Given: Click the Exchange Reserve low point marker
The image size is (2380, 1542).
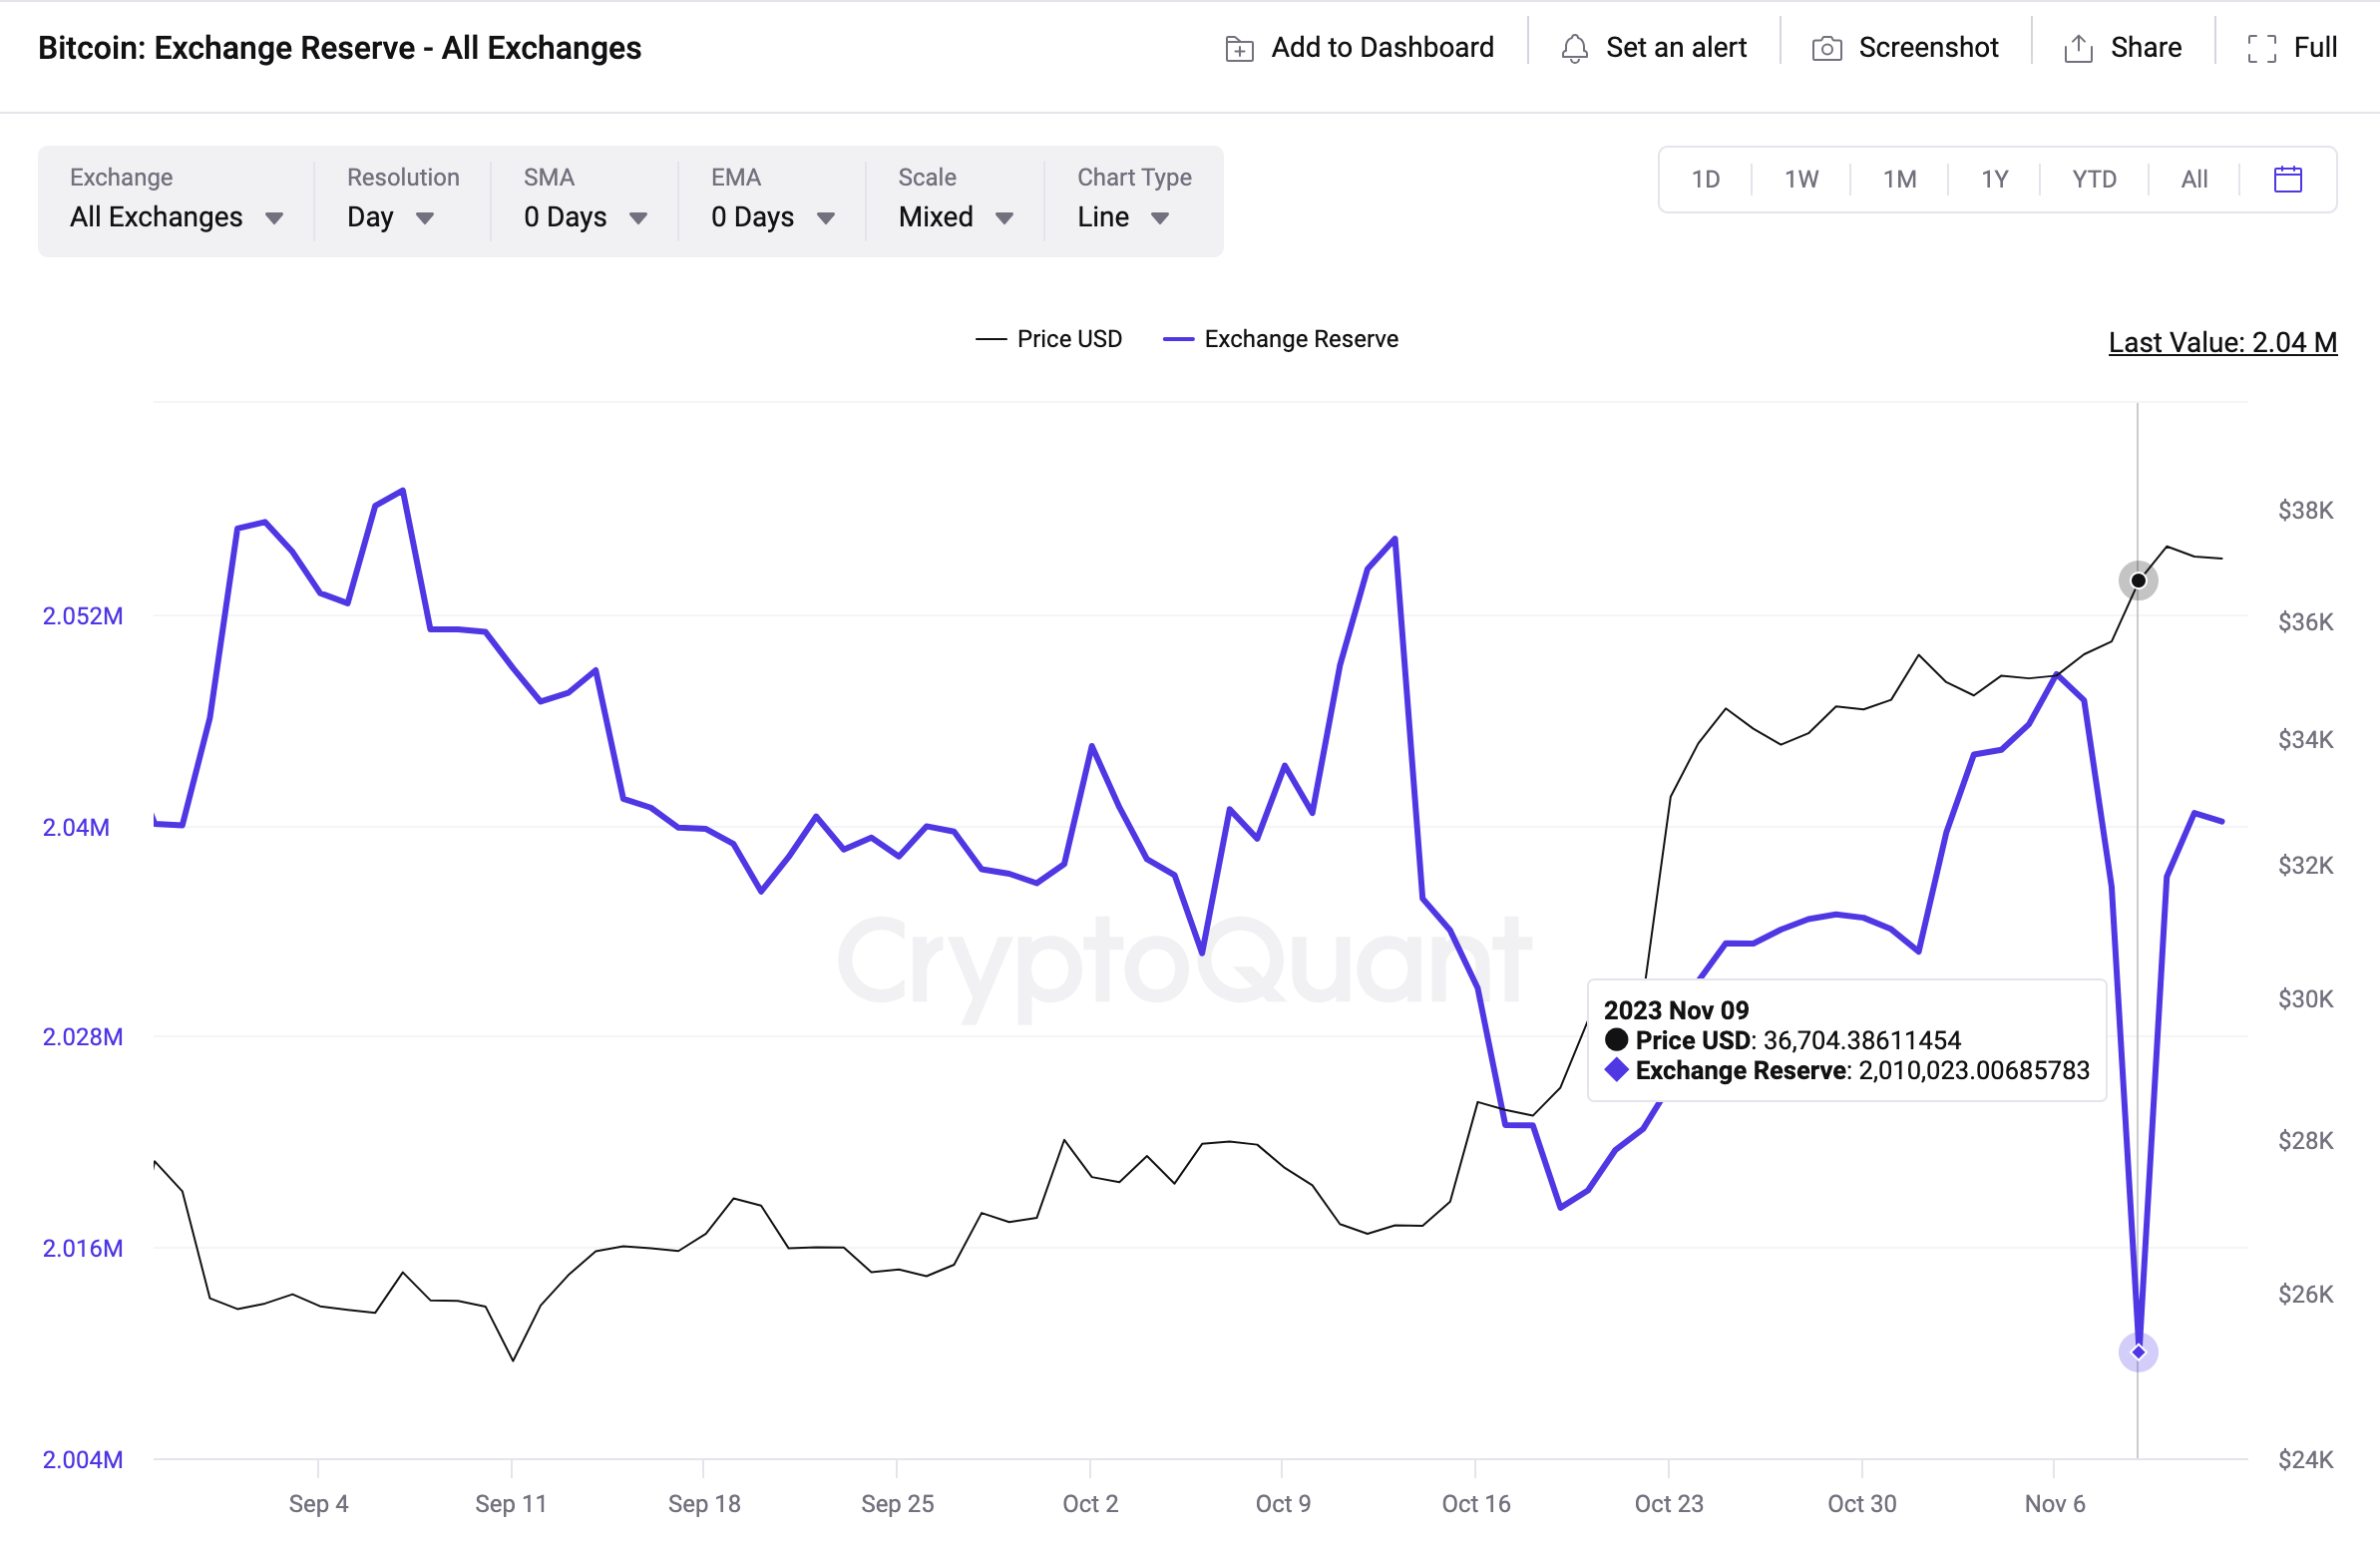Looking at the screenshot, I should tap(2138, 1352).
